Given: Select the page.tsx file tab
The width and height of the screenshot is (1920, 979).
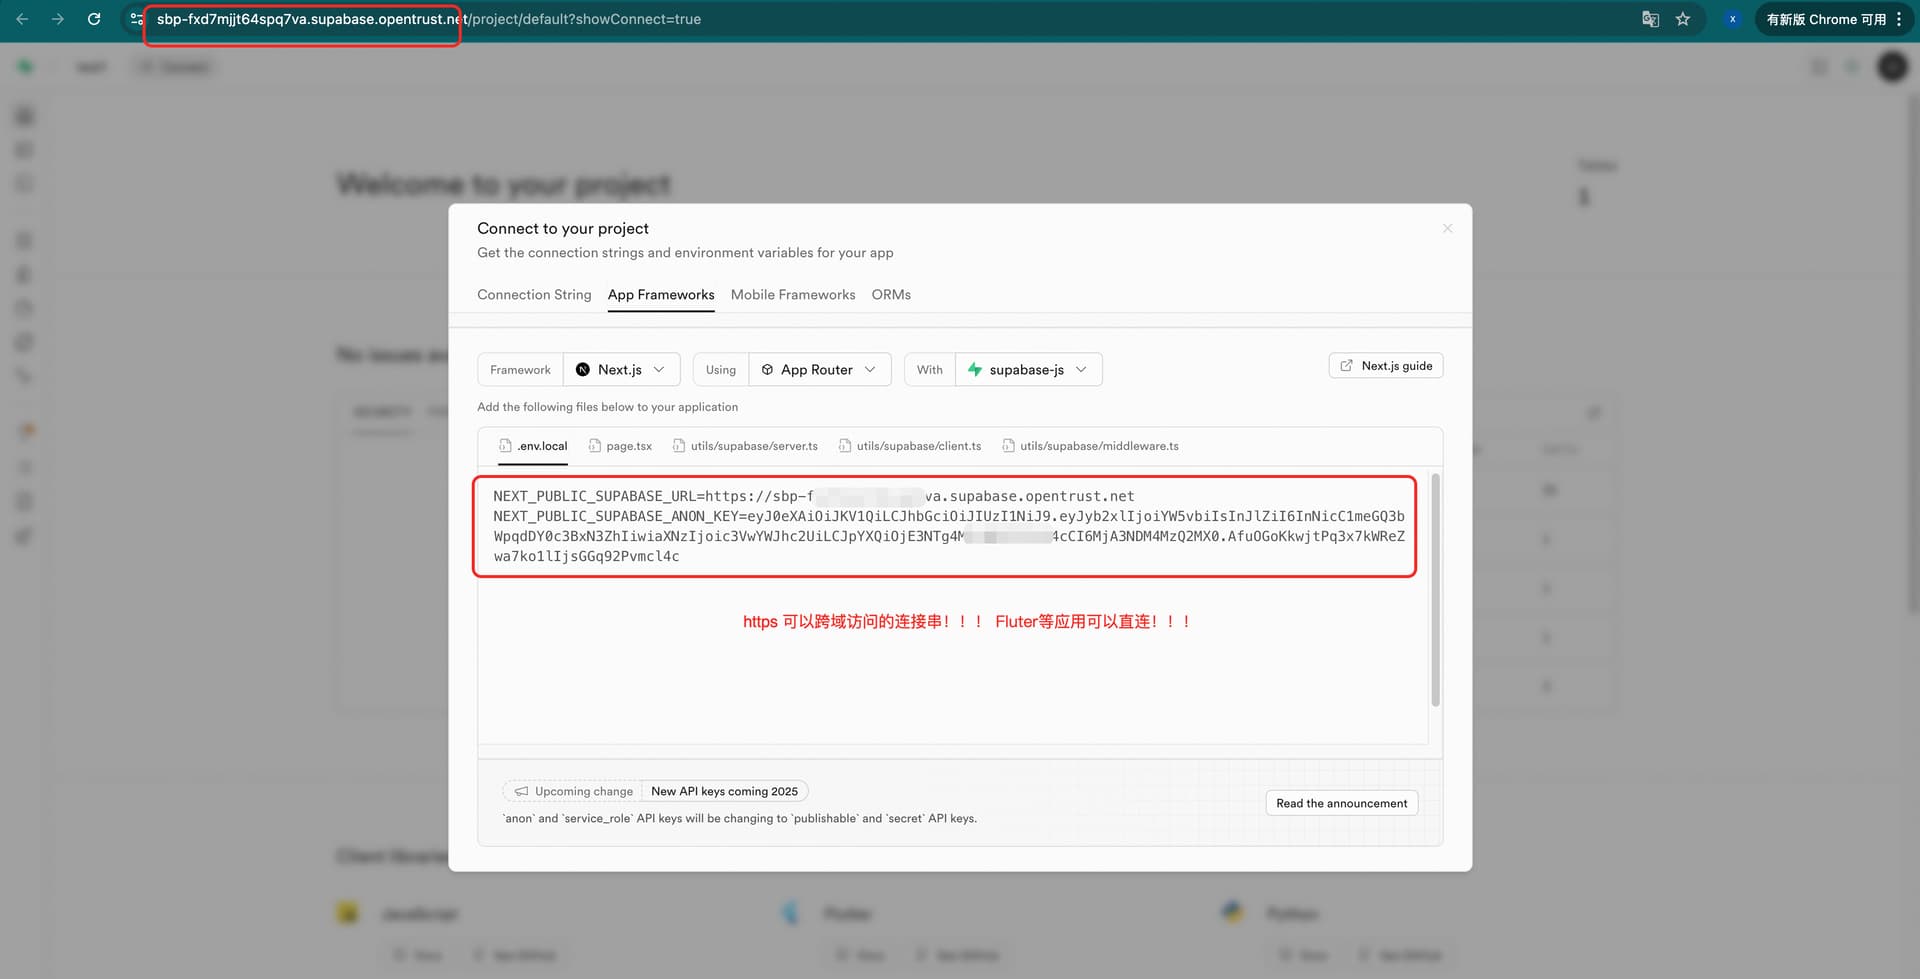Looking at the screenshot, I should coord(620,446).
